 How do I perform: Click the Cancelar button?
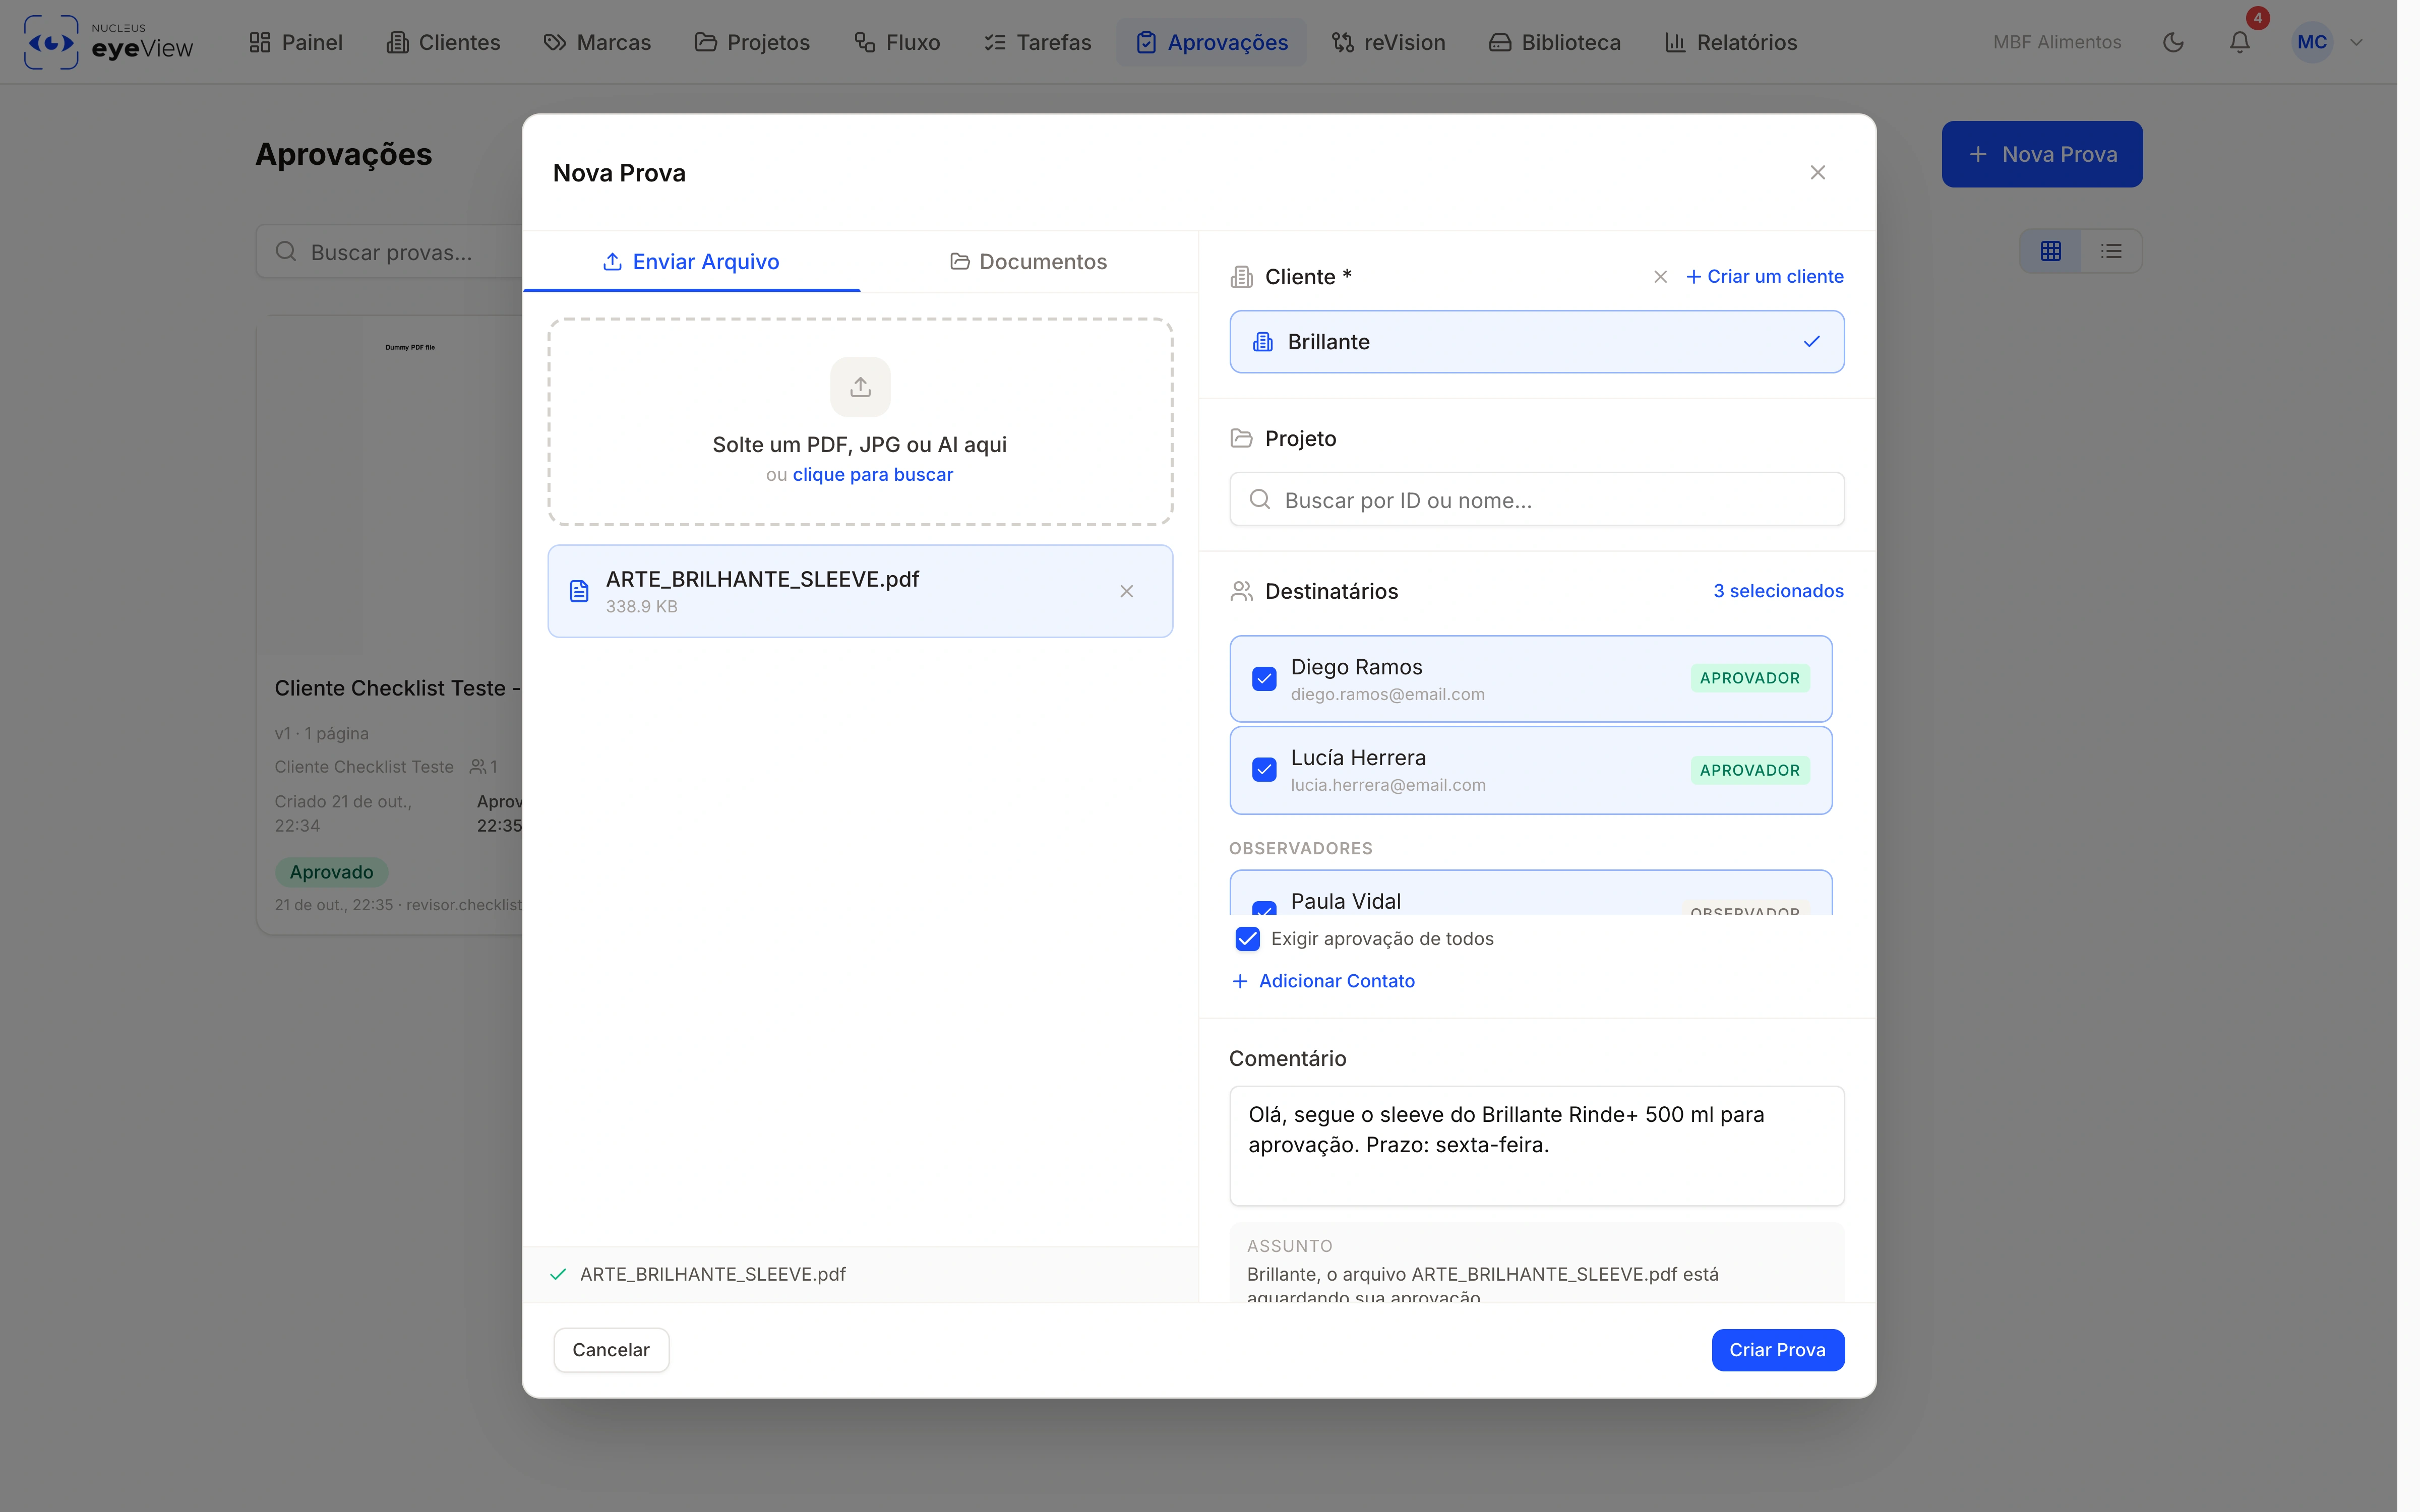click(611, 1350)
